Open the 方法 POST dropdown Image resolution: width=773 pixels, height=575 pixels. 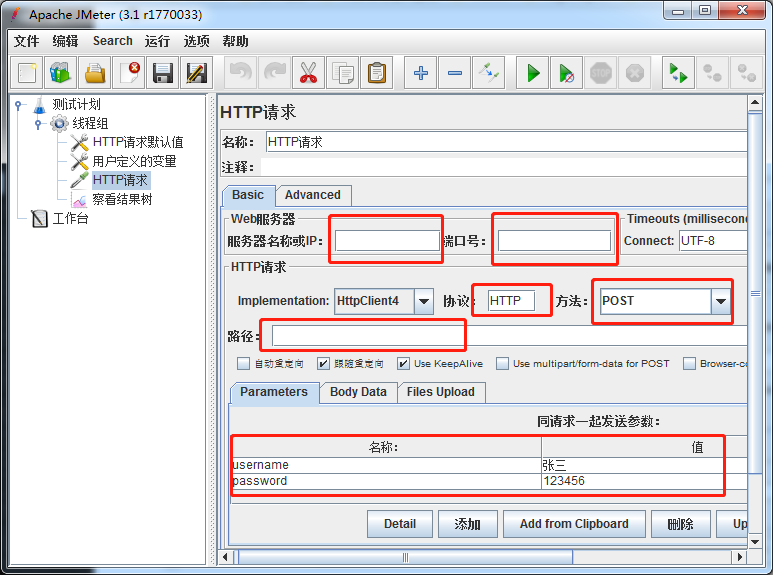click(x=721, y=301)
